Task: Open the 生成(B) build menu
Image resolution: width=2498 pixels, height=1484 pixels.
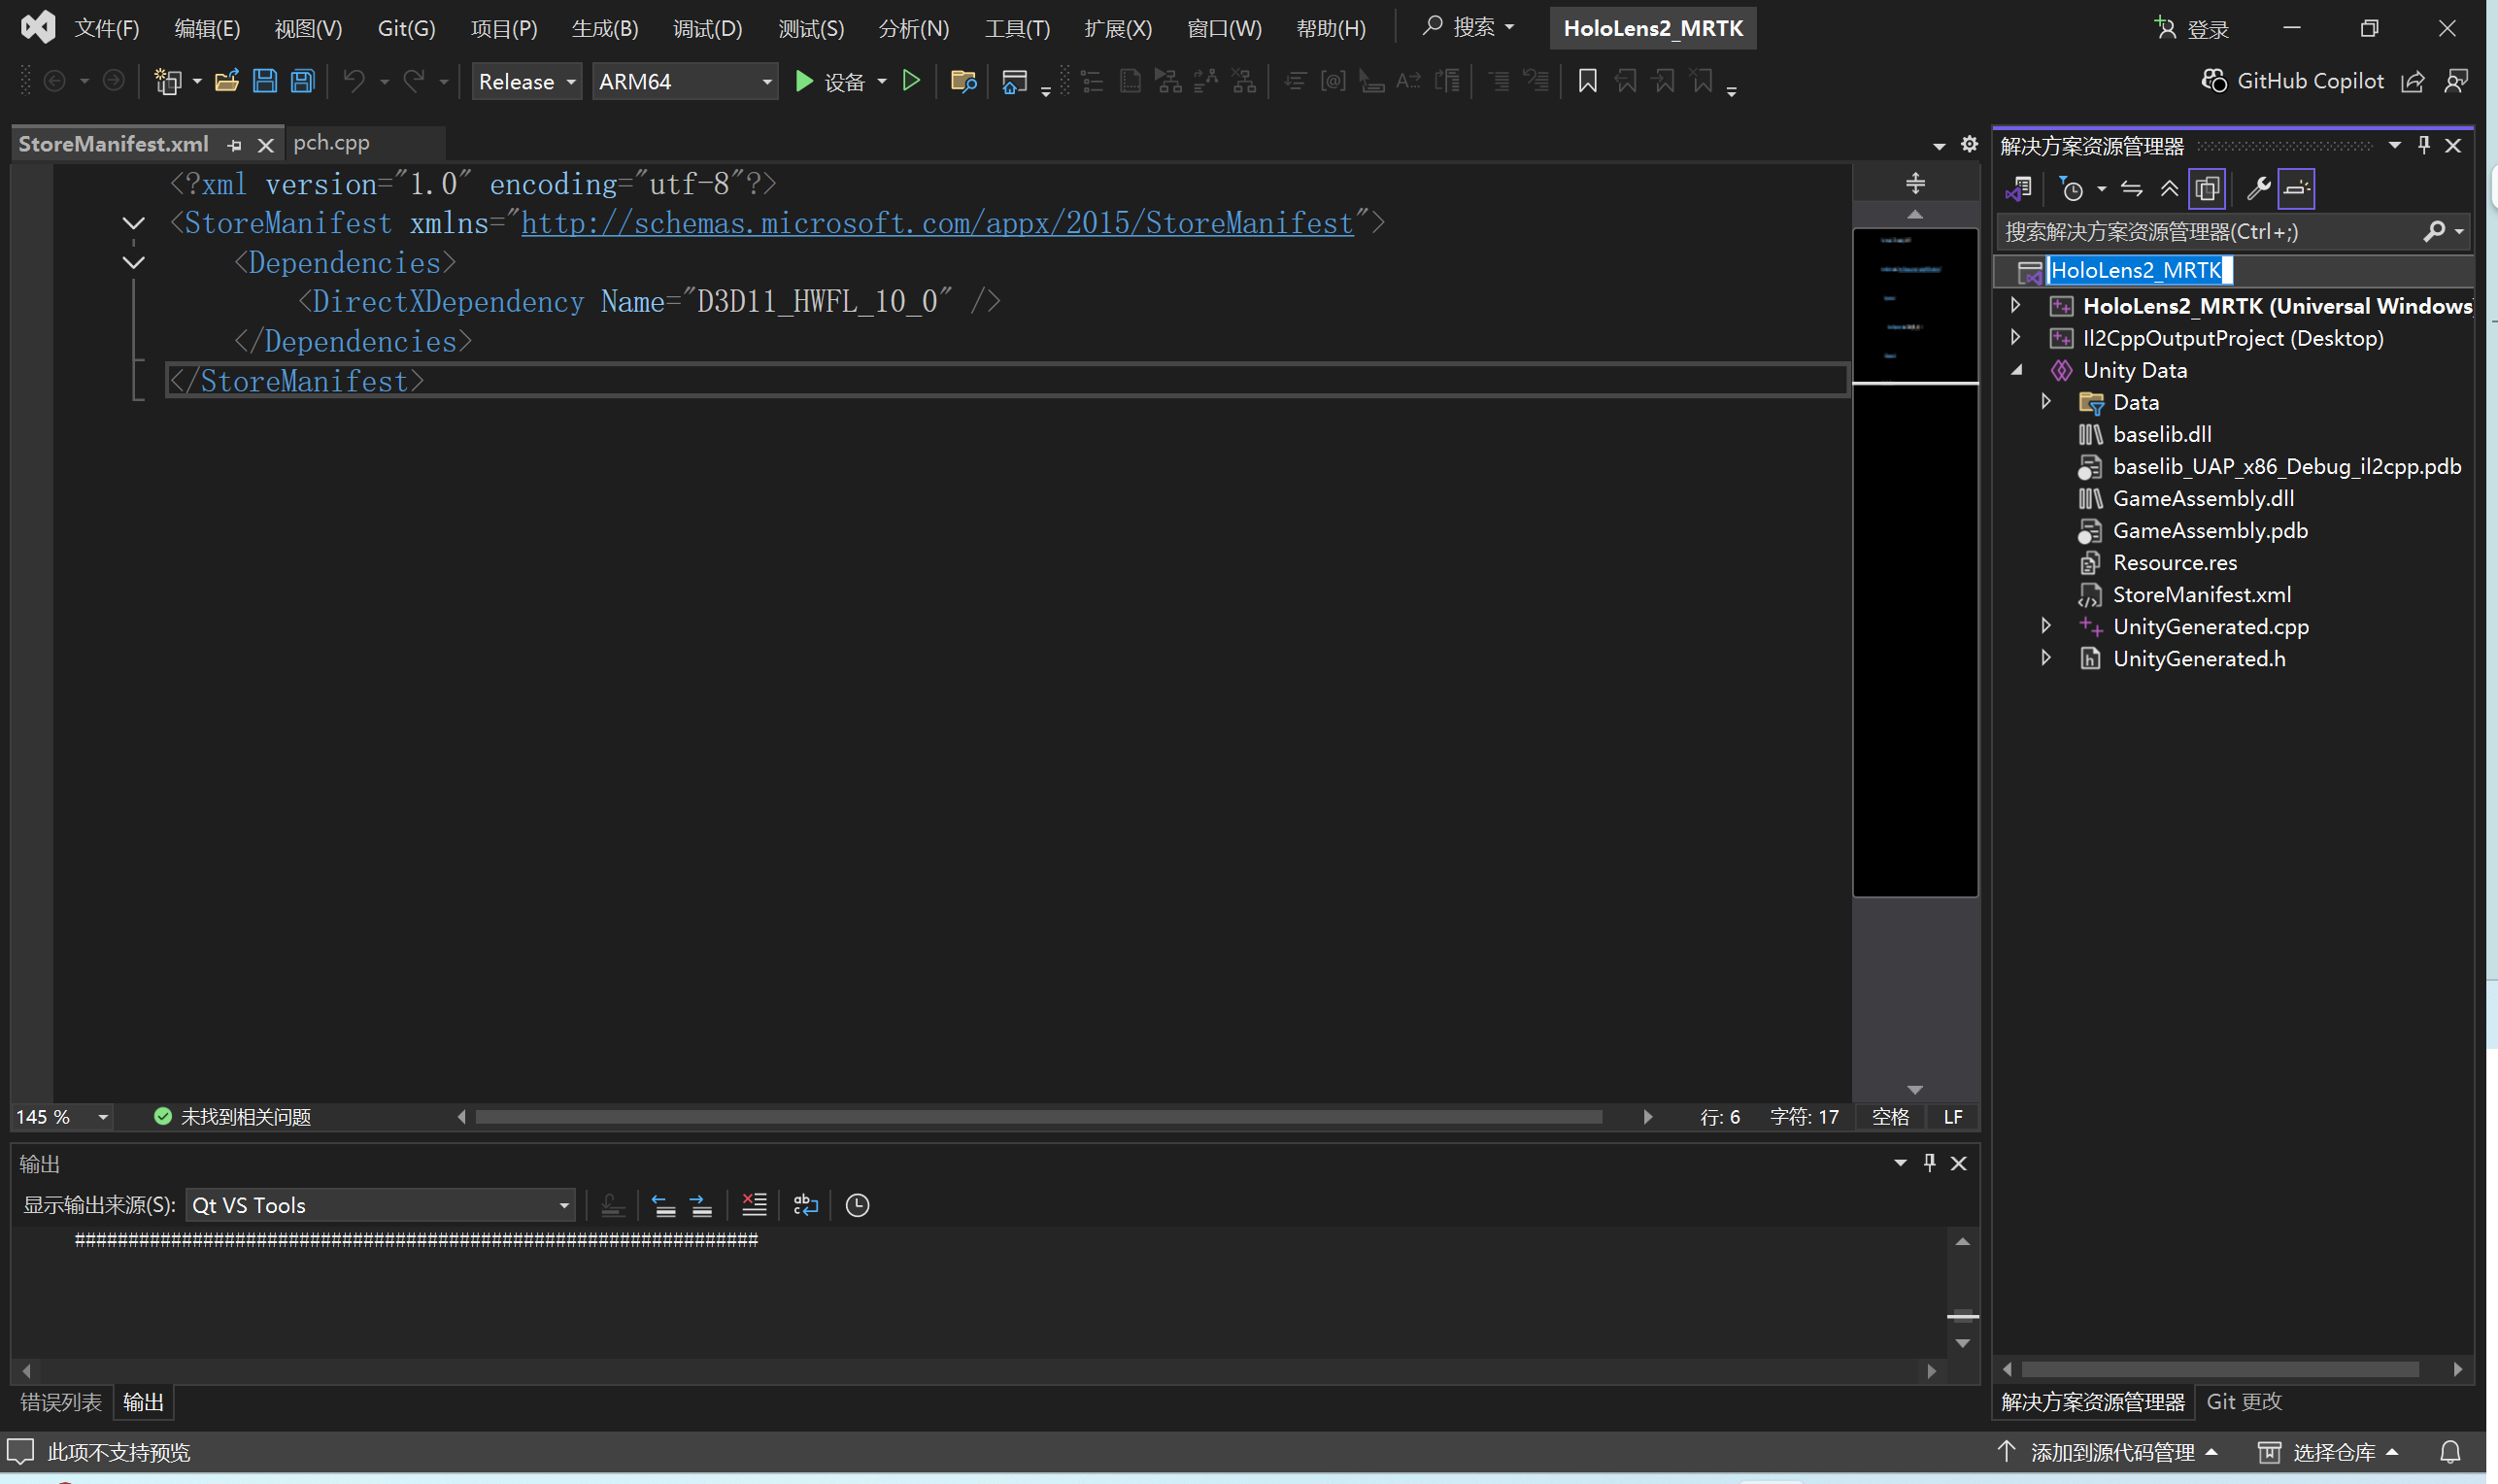Action: coord(604,28)
